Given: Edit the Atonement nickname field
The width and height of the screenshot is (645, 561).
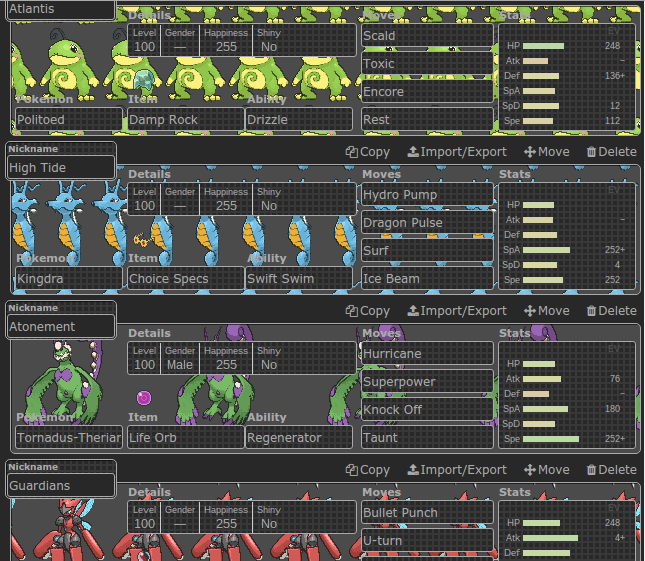Looking at the screenshot, I should coord(60,327).
